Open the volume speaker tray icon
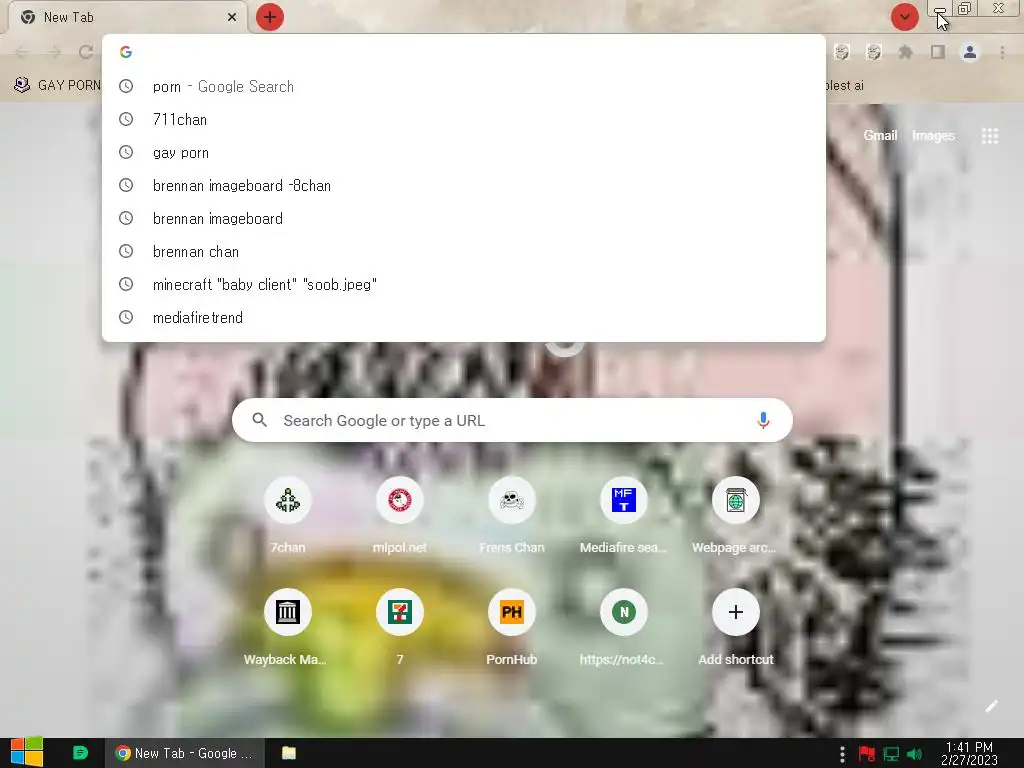Screen dimensions: 1024x768 click(915, 754)
